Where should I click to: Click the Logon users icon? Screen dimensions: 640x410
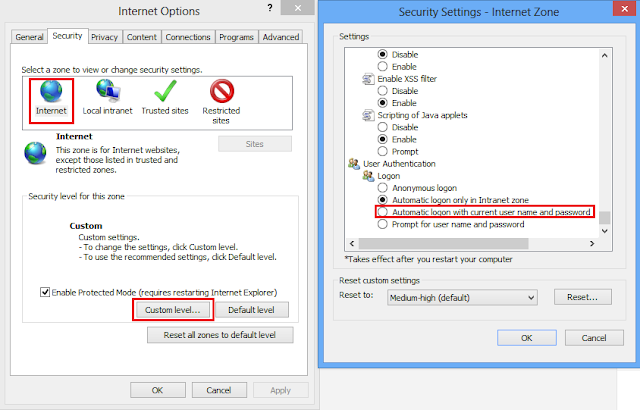pos(368,176)
